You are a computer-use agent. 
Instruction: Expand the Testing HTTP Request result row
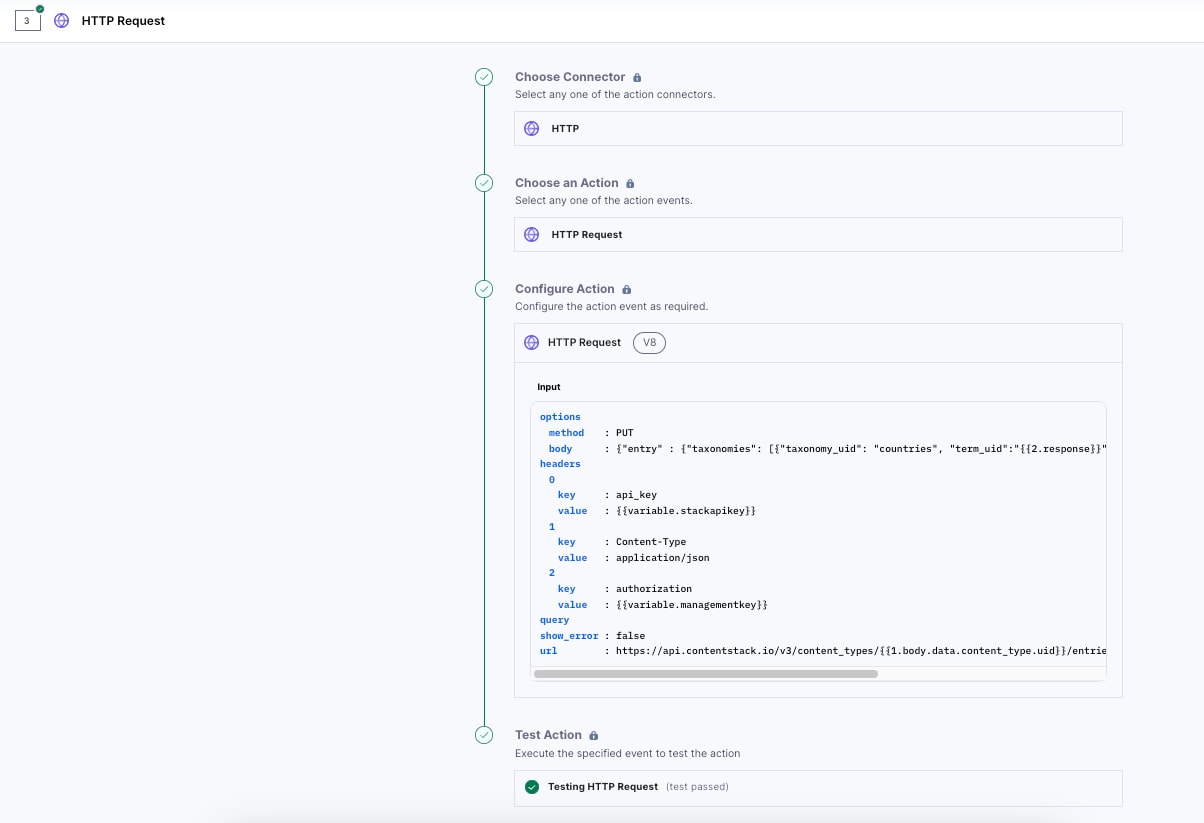817,787
